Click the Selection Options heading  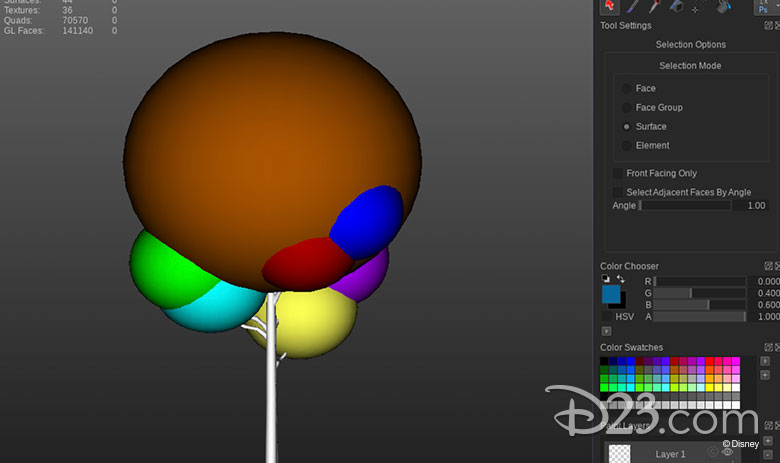[690, 44]
